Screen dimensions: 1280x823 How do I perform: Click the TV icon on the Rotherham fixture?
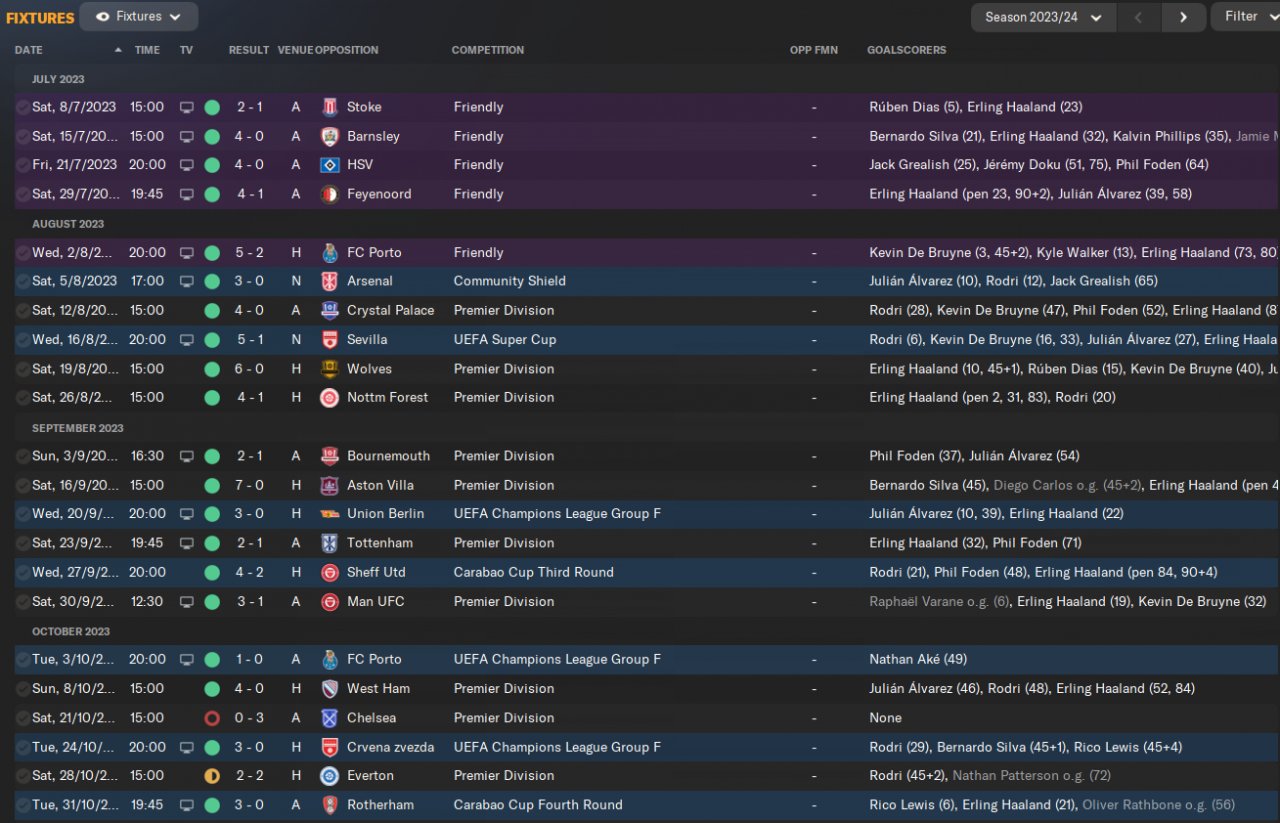tap(187, 805)
